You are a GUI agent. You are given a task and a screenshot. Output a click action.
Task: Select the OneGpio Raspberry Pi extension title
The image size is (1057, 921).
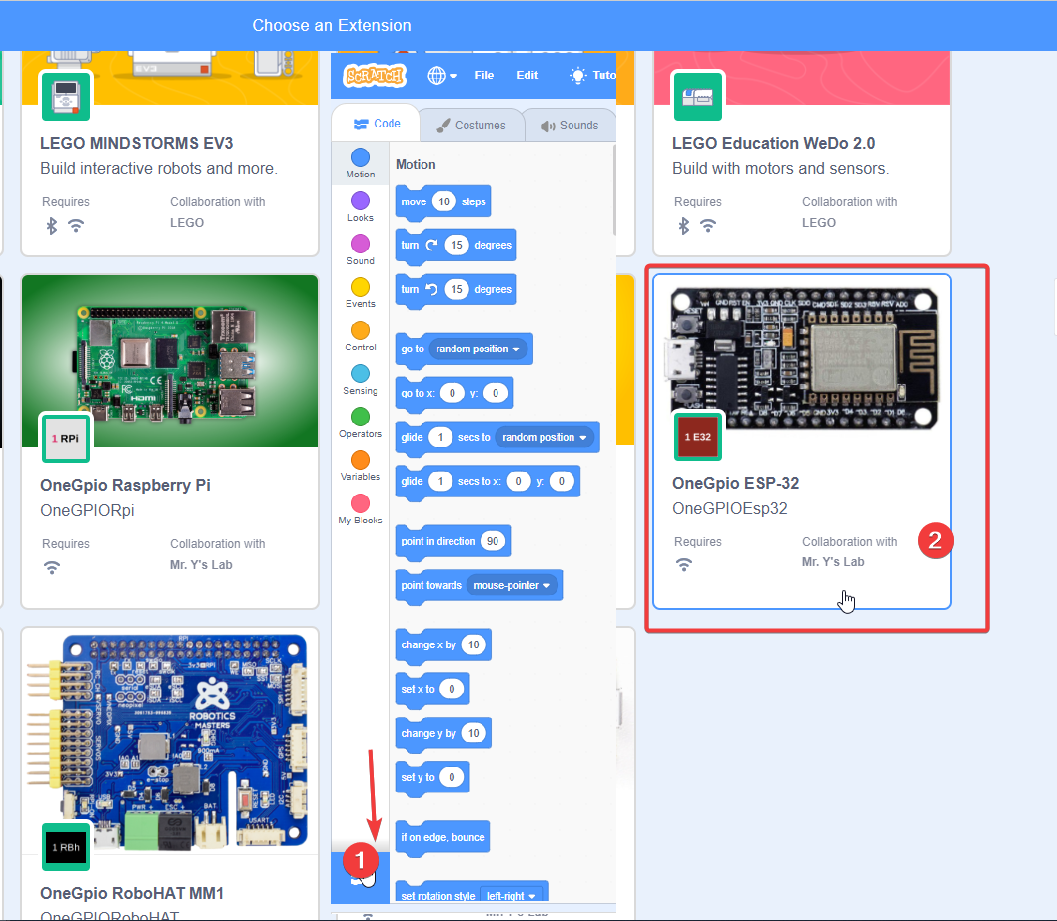[125, 485]
